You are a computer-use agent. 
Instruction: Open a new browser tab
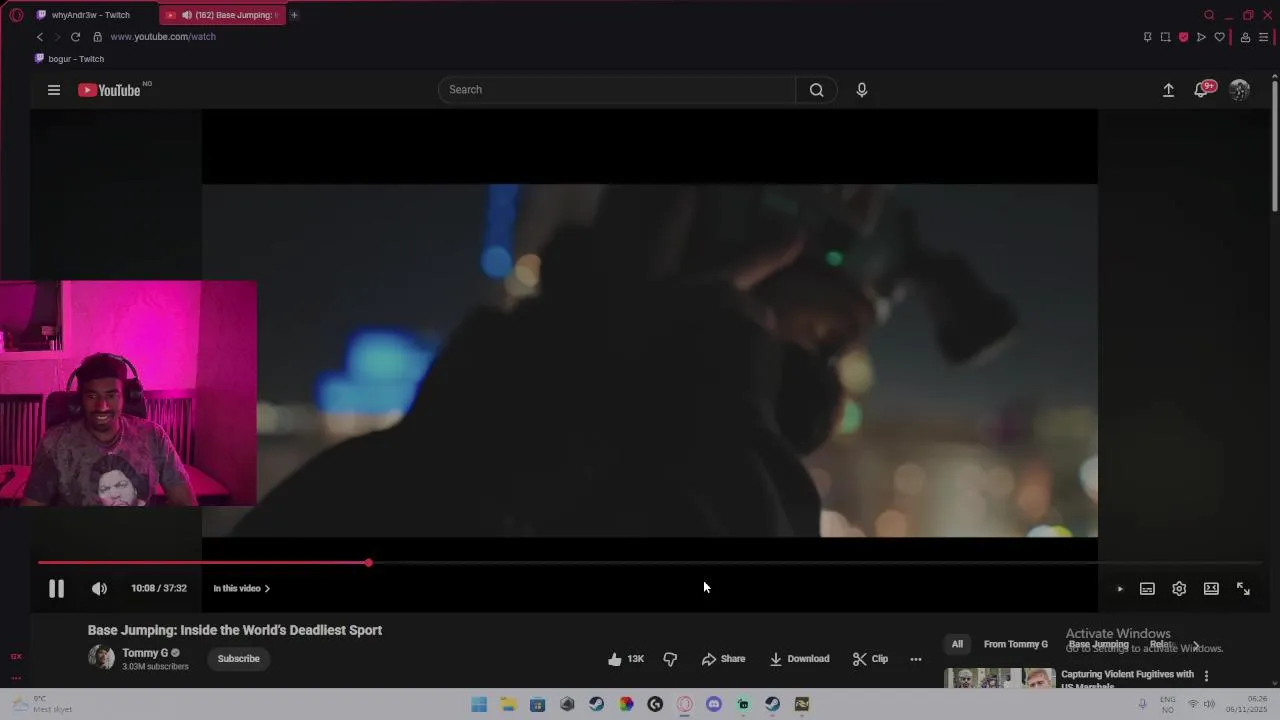pyautogui.click(x=294, y=15)
